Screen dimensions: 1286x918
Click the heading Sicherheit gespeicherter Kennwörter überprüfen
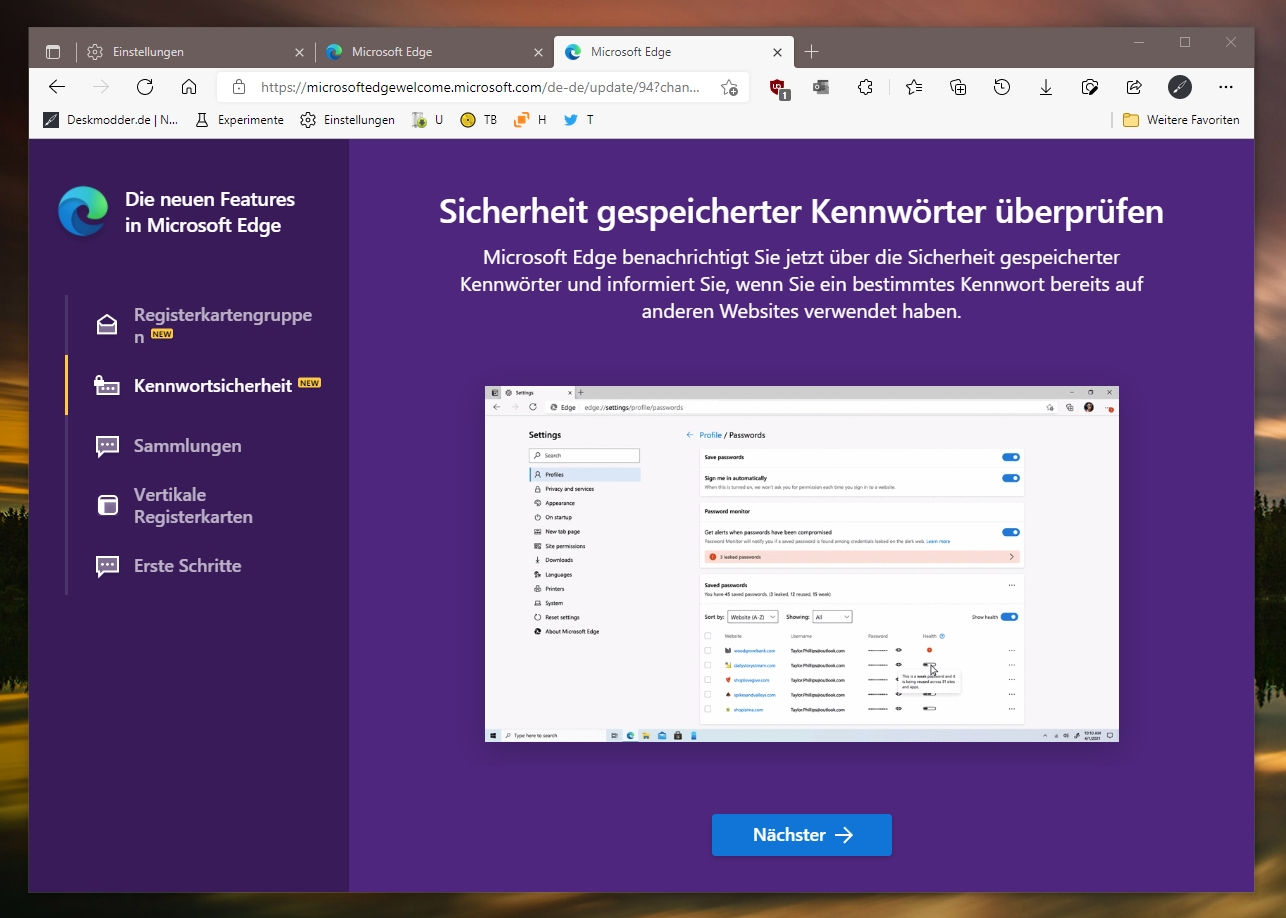click(801, 212)
